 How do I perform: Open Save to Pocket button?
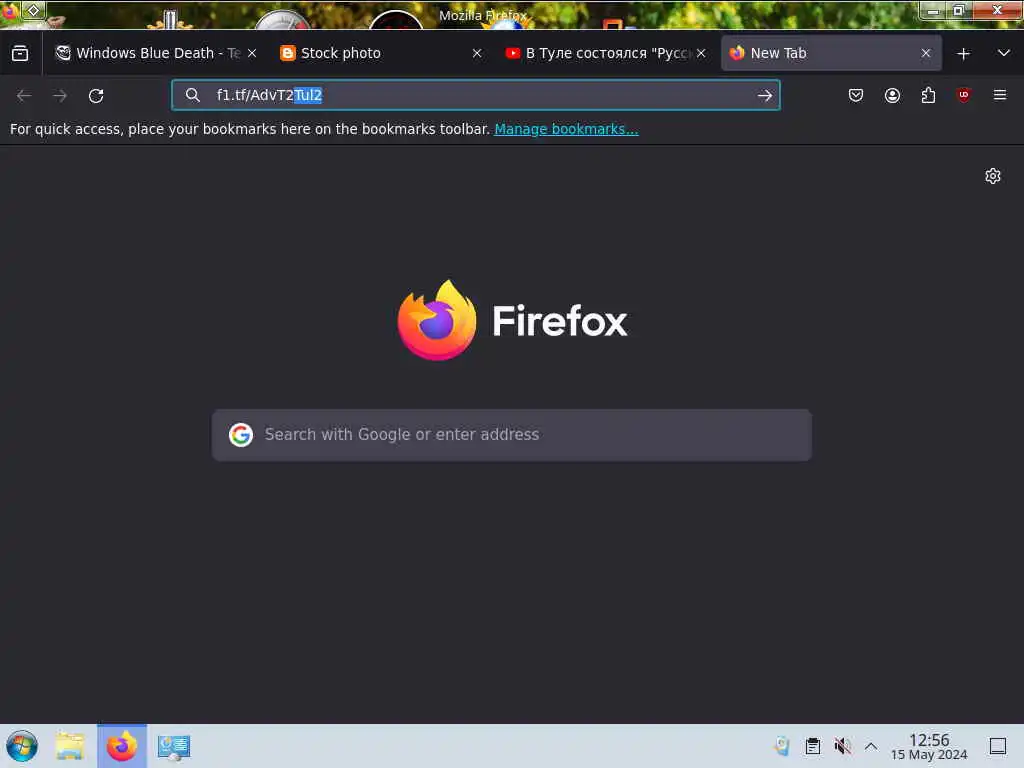[856, 95]
